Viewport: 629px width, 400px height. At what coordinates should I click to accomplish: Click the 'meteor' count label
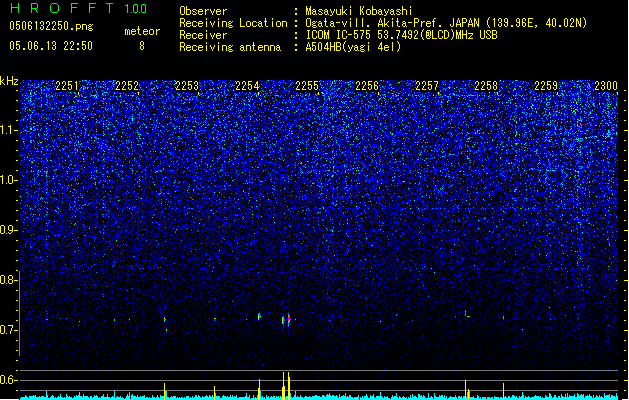click(142, 31)
